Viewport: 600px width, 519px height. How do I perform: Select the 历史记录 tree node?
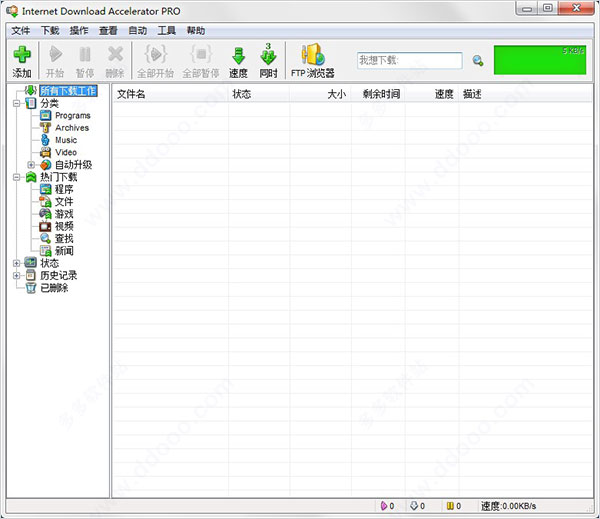tap(59, 275)
